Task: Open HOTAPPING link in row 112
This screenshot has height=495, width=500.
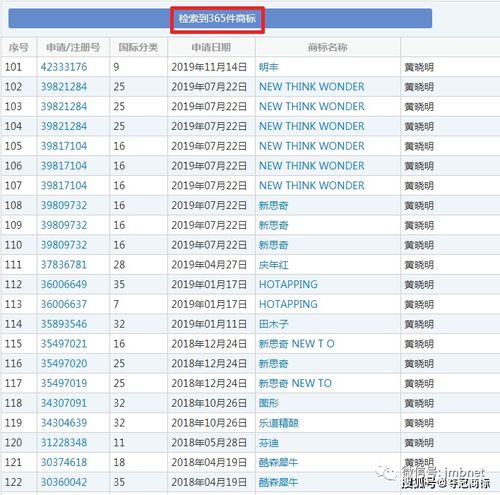Action: 288,284
